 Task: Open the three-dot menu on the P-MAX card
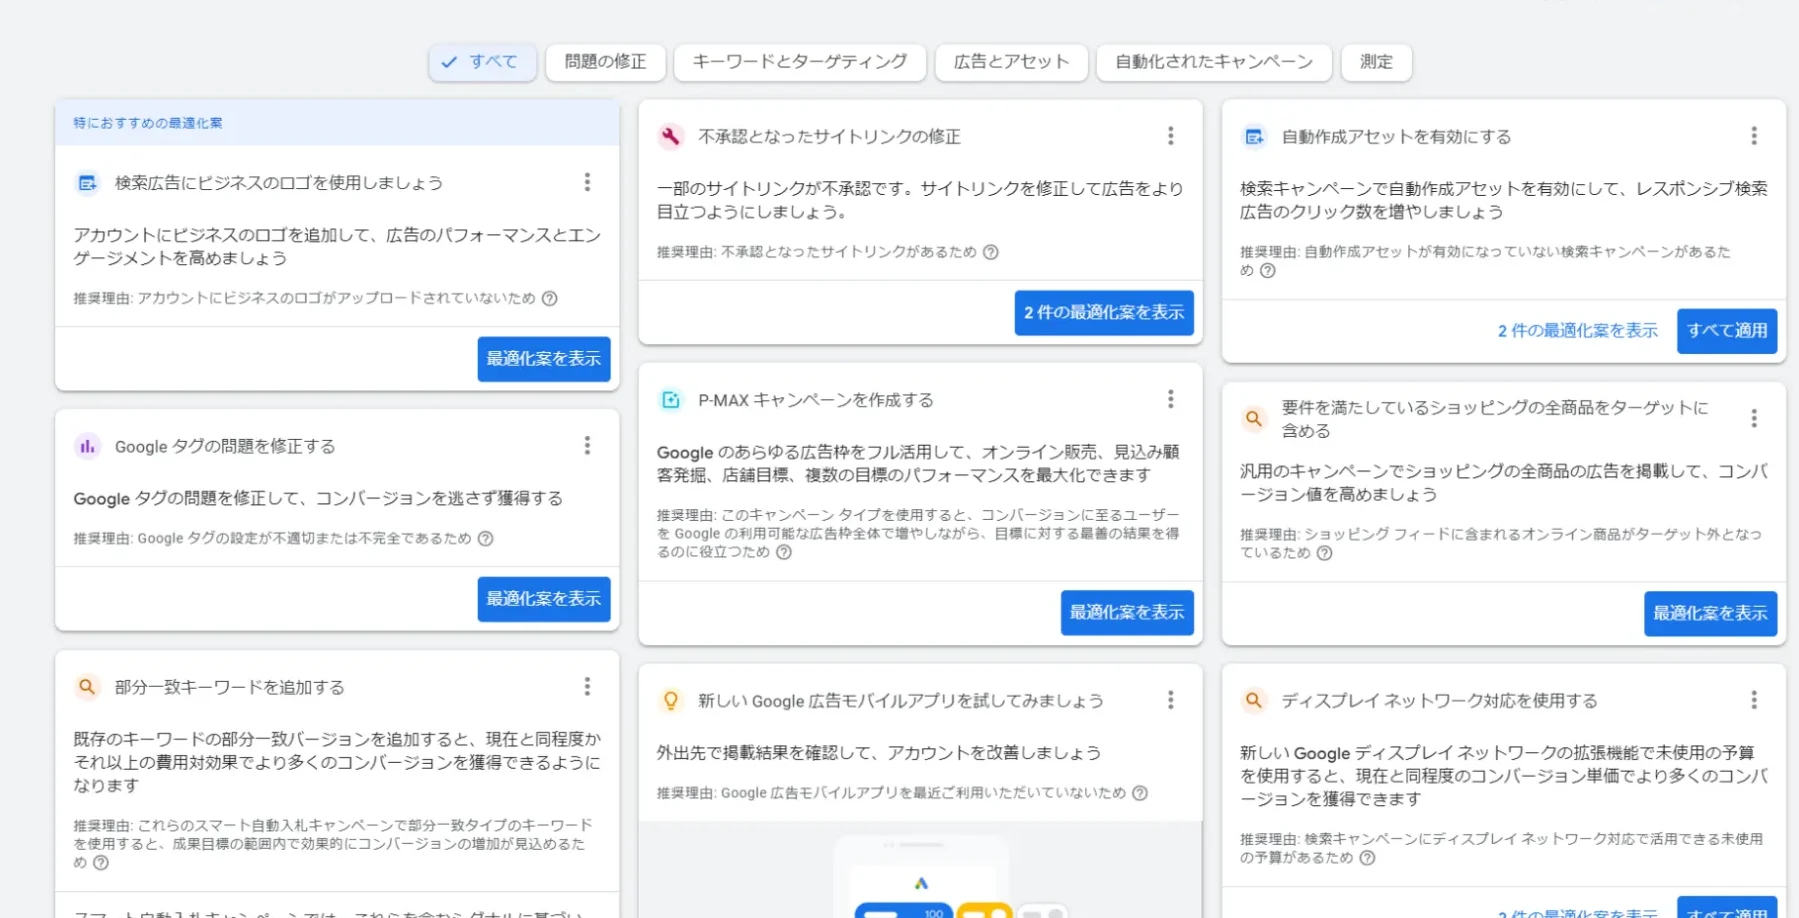click(1170, 399)
